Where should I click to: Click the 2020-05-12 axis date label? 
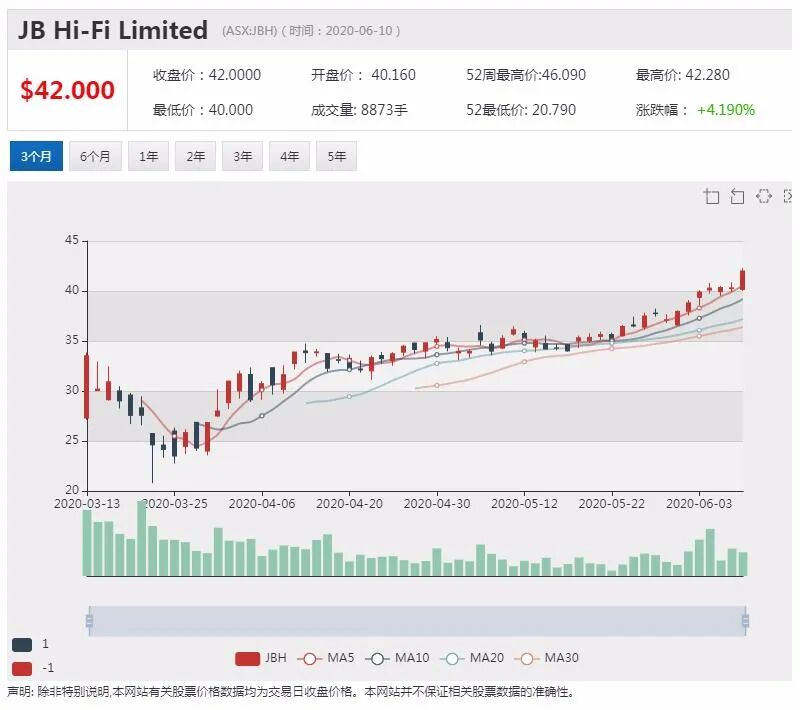524,504
